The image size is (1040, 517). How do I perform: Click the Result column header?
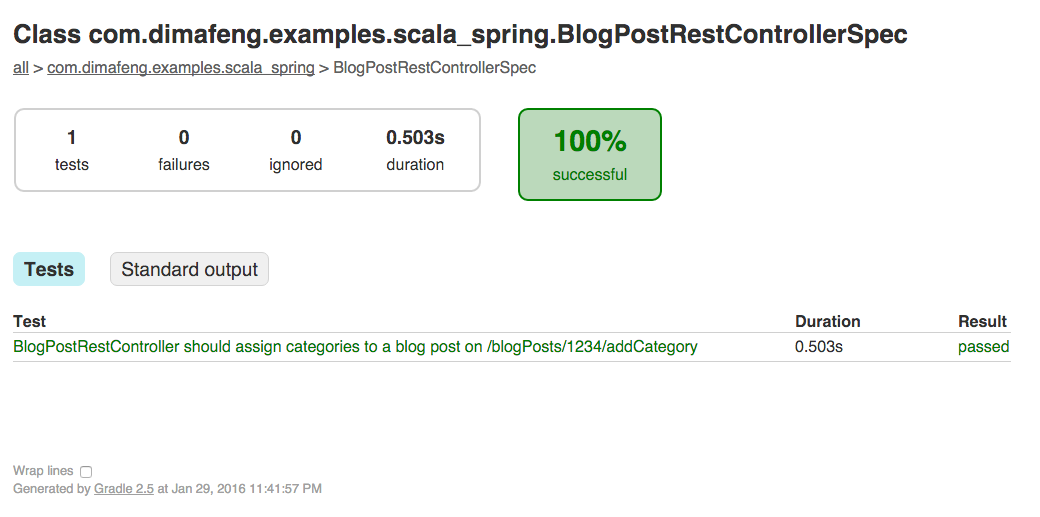(982, 322)
